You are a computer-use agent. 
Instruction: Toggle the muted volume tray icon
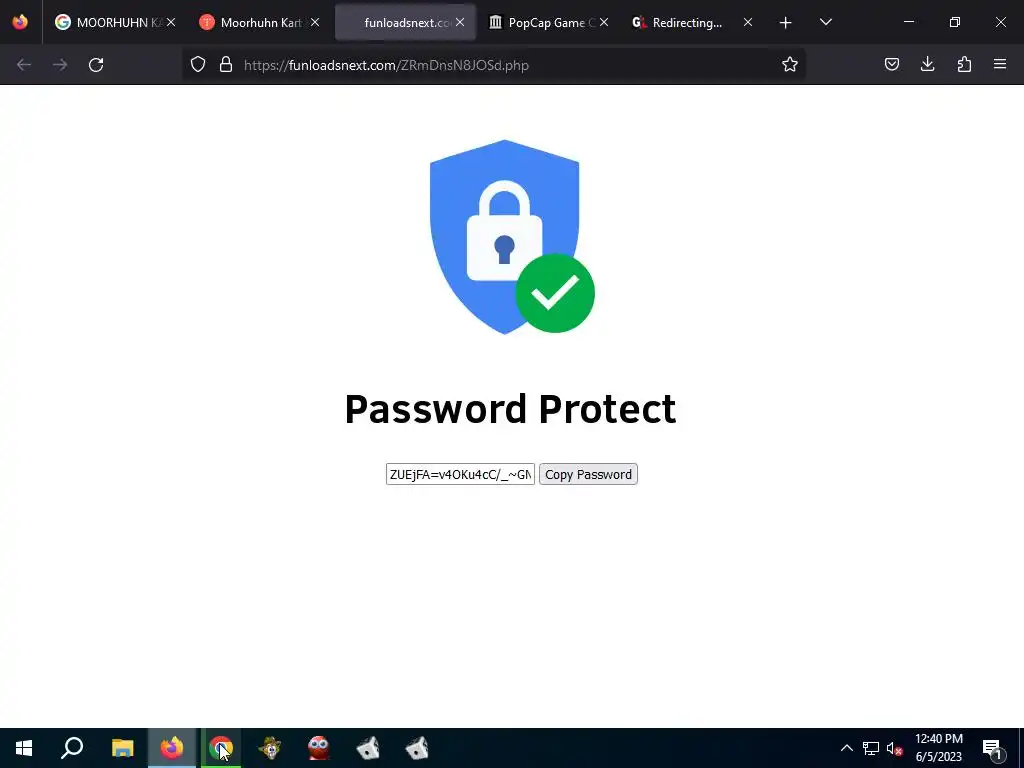point(895,748)
